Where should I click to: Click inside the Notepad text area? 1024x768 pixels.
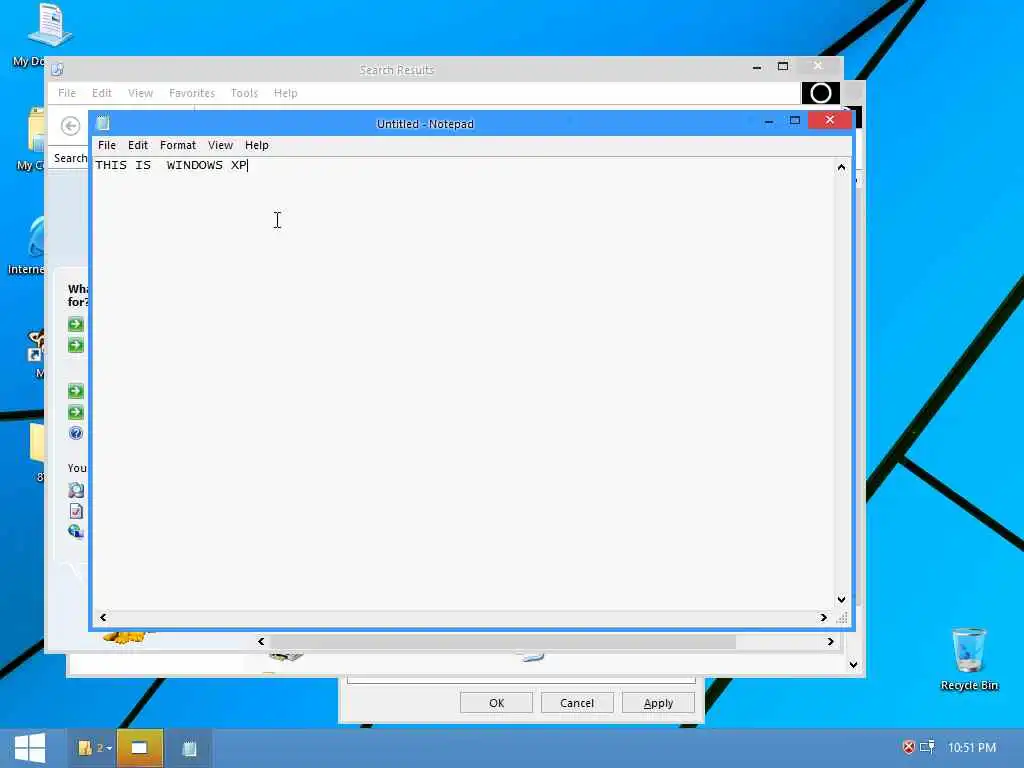(464, 383)
